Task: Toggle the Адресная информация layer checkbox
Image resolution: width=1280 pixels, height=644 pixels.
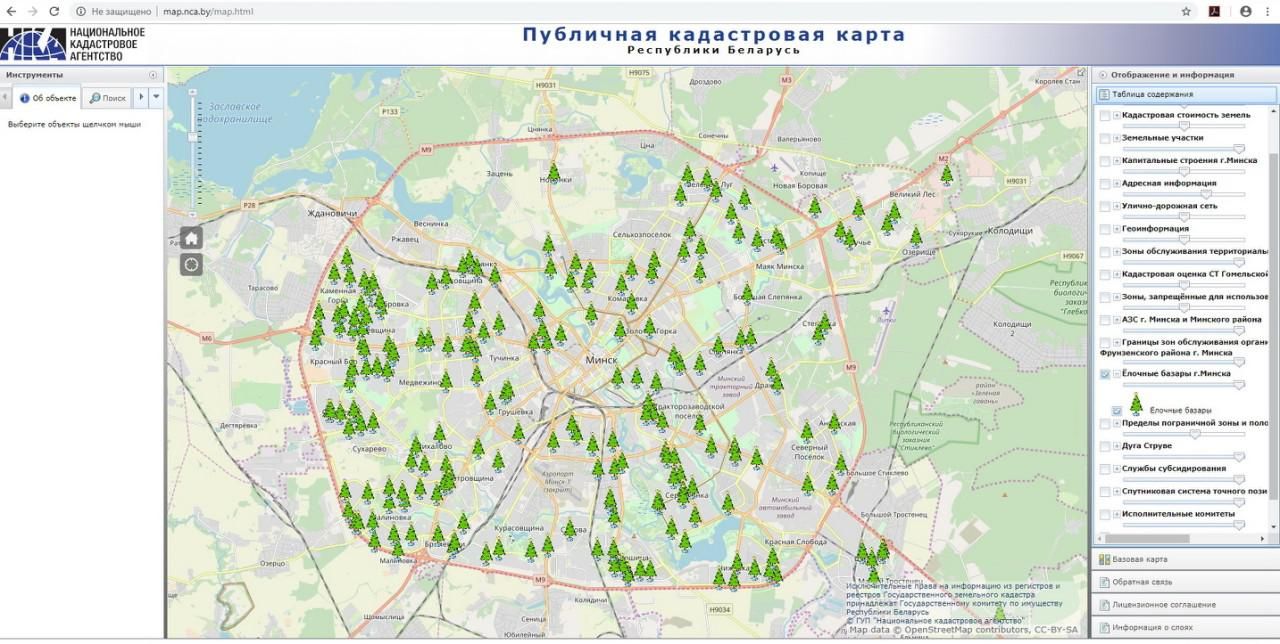Action: tap(1105, 184)
